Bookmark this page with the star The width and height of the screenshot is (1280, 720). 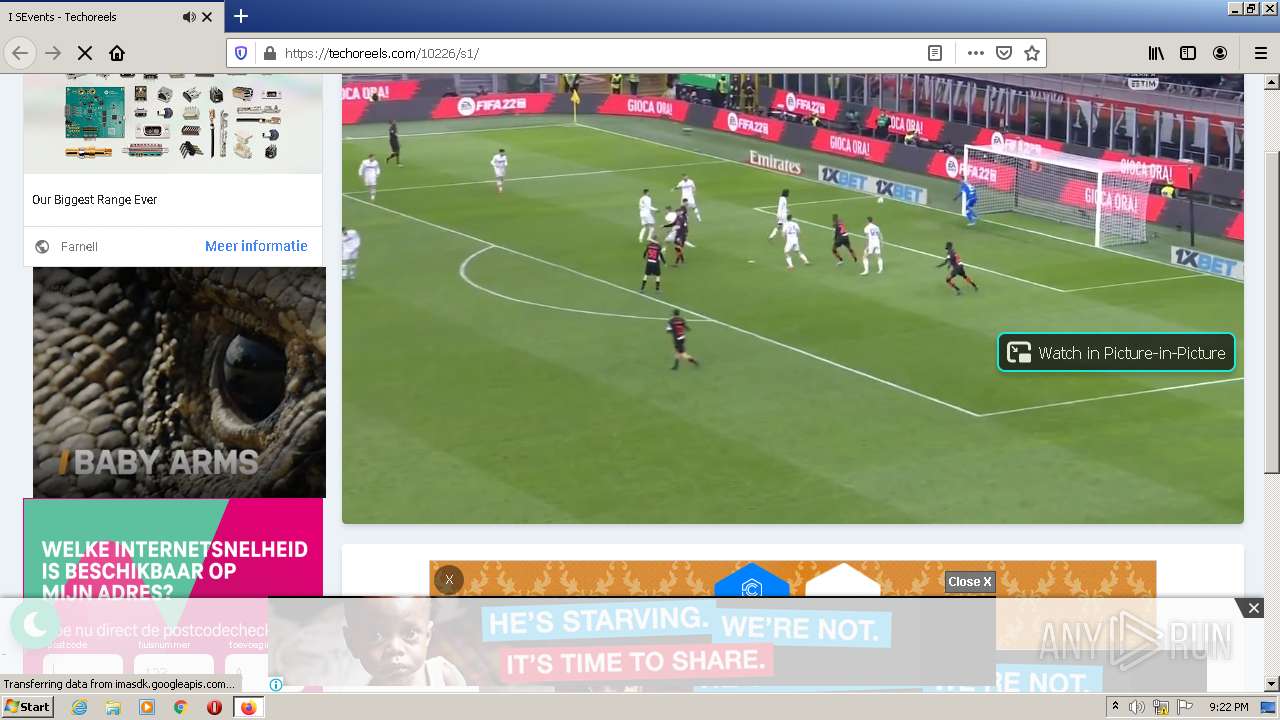click(1032, 53)
